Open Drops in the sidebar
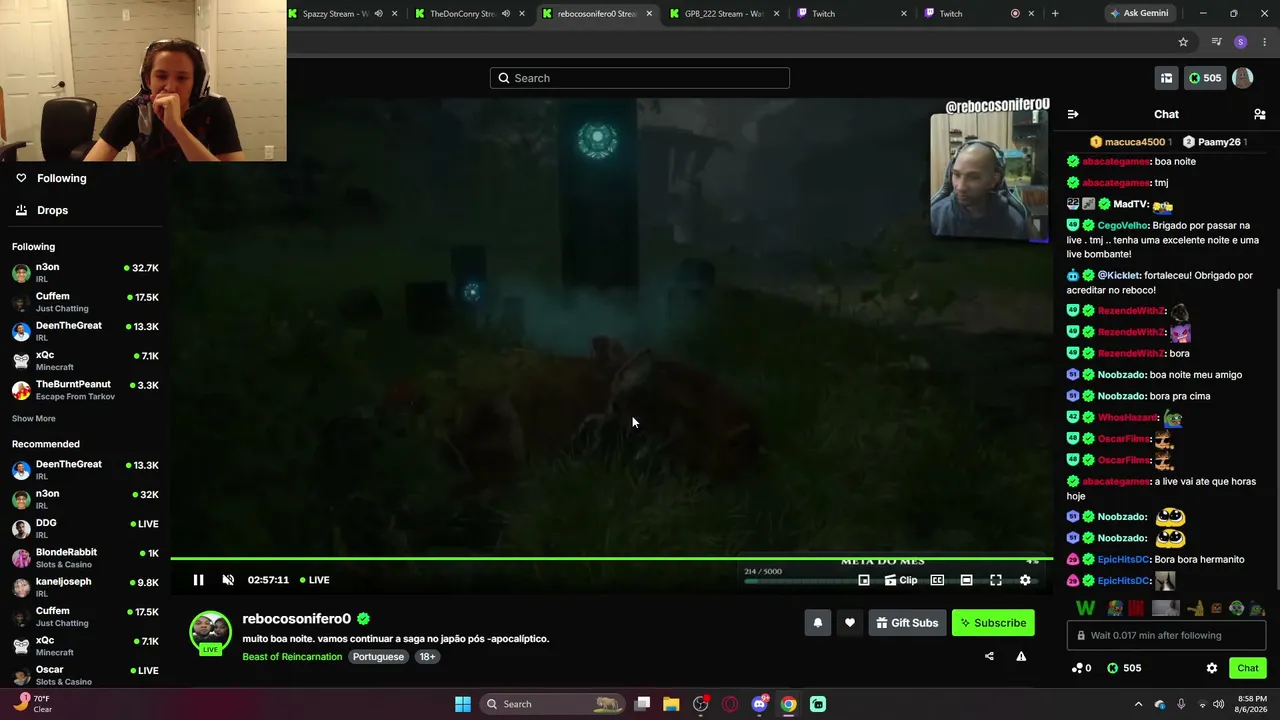The height and width of the screenshot is (720, 1280). (x=52, y=210)
